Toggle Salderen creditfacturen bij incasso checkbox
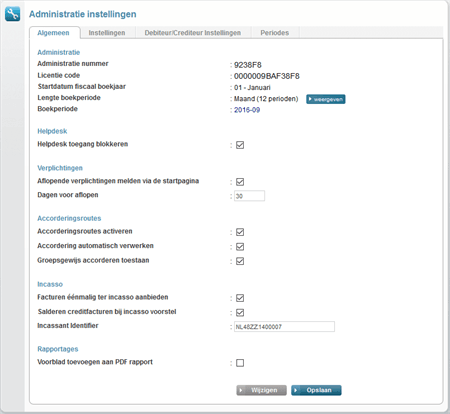This screenshot has width=450, height=414. (x=240, y=312)
